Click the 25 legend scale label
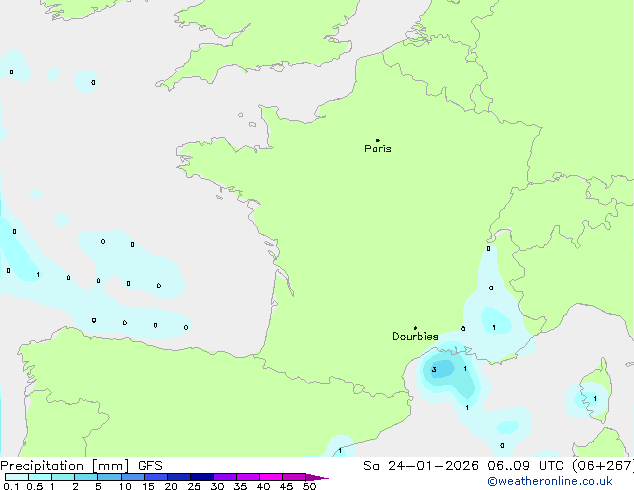 pos(194,486)
